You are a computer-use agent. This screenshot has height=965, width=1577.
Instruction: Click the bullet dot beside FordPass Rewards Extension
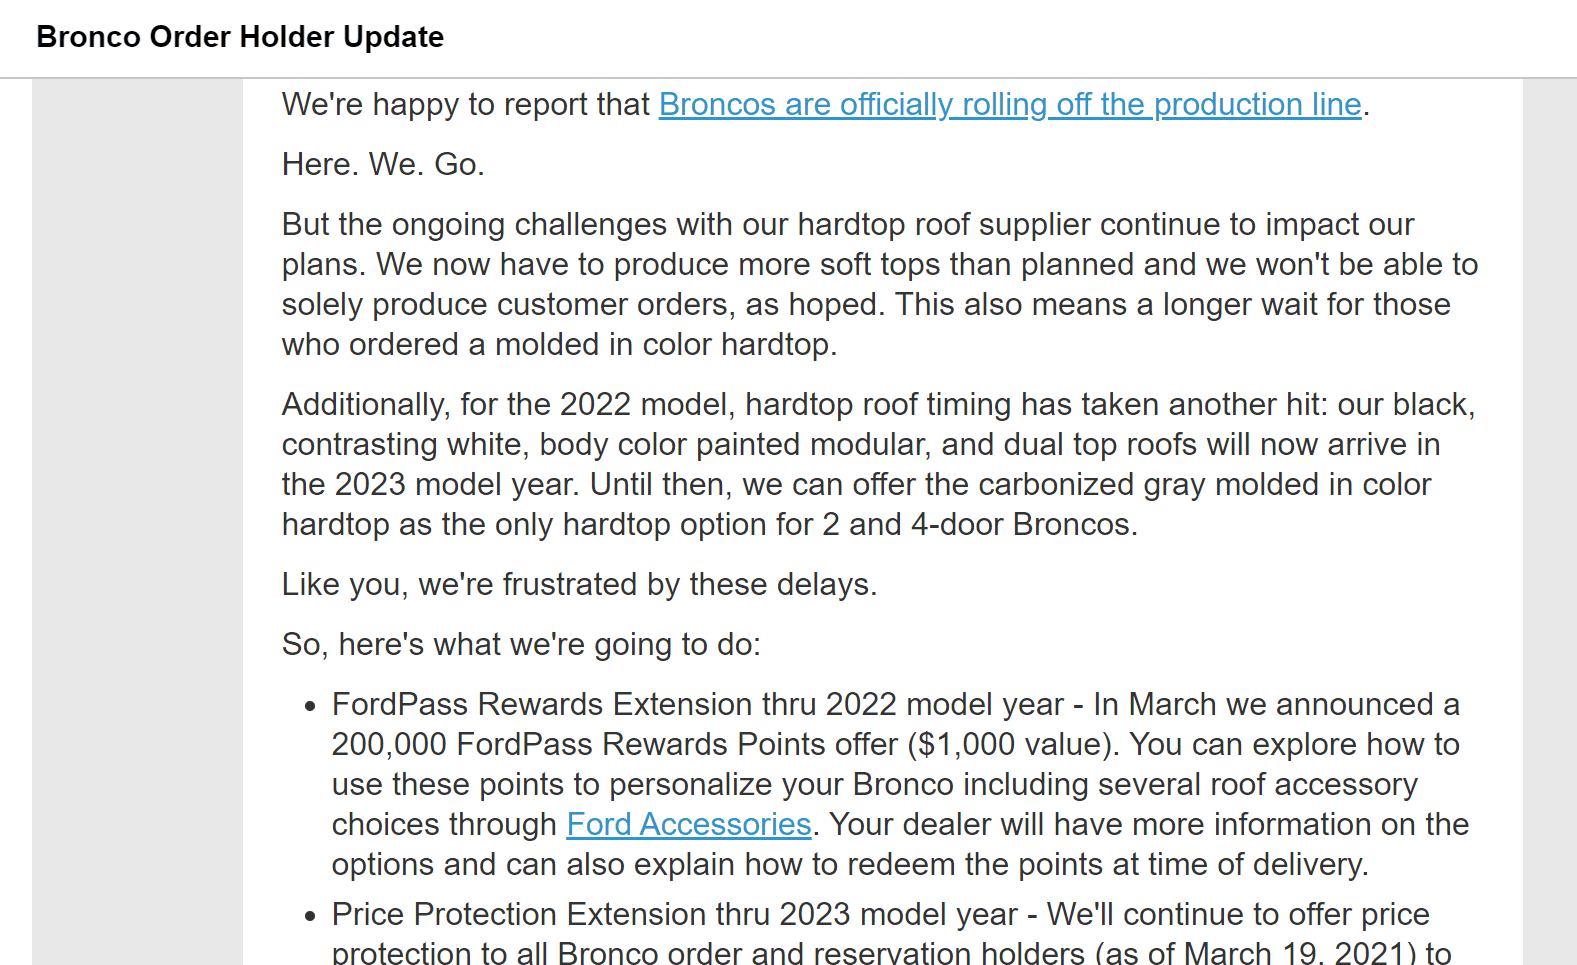point(310,706)
